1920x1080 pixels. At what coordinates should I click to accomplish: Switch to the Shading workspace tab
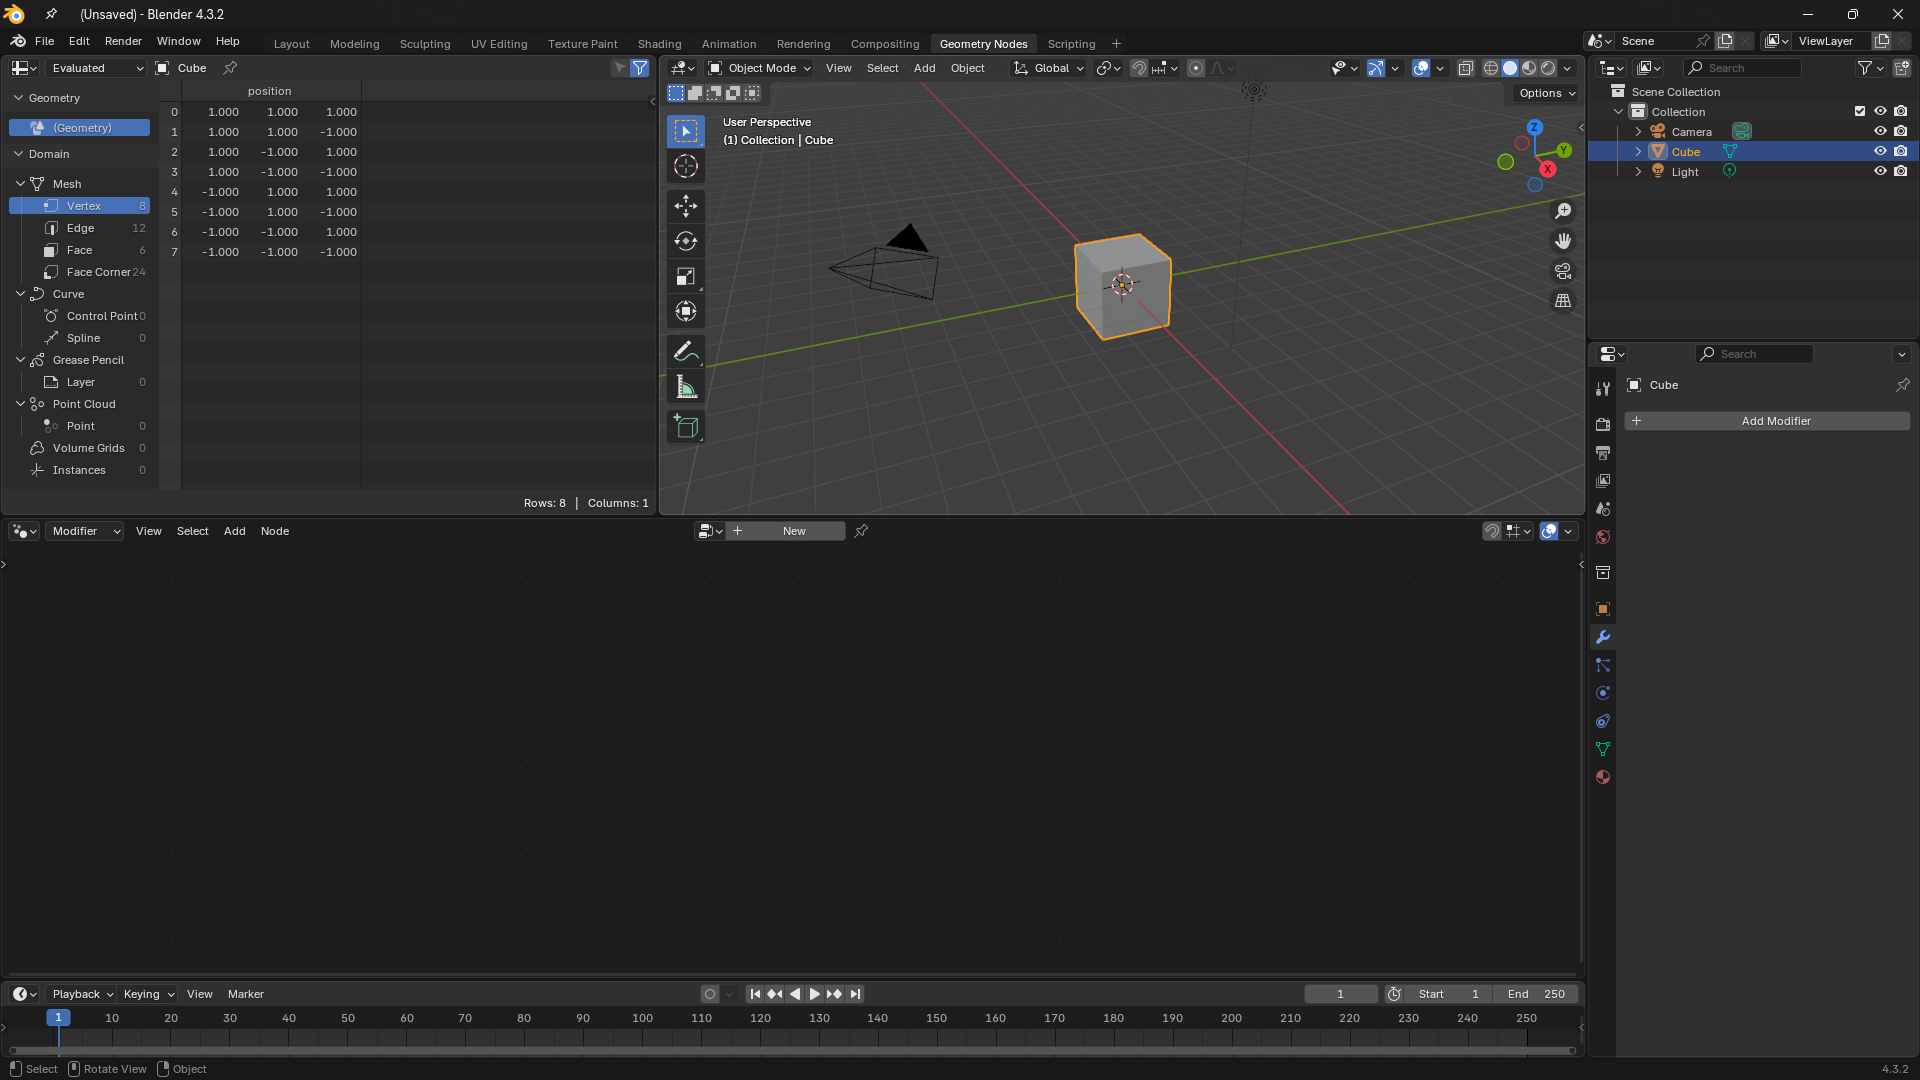[x=659, y=43]
